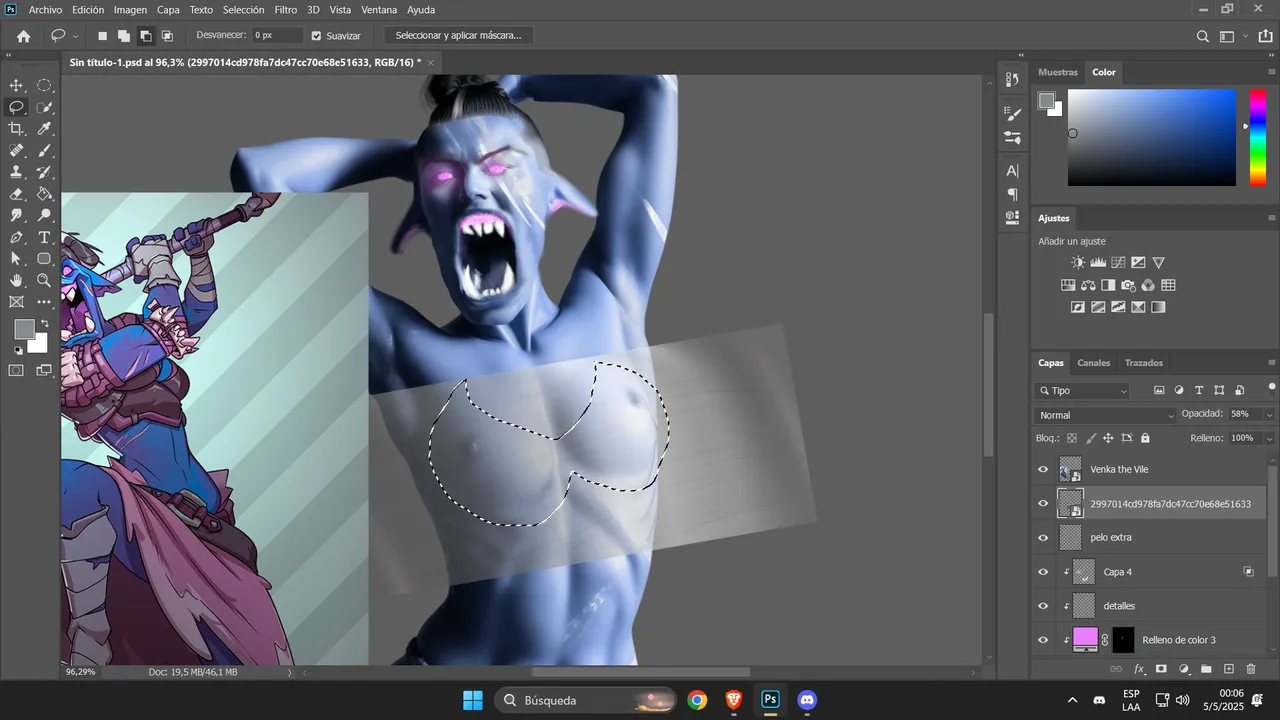1280x720 pixels.
Task: Click Seleccionar y aplicar máscara button
Action: 458,36
